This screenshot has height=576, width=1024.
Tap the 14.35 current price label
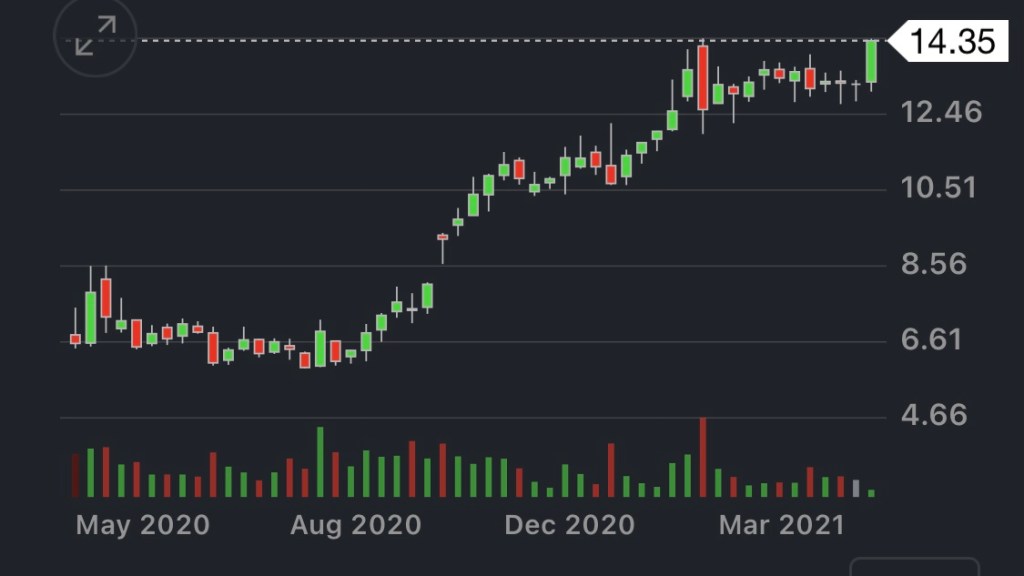click(952, 42)
